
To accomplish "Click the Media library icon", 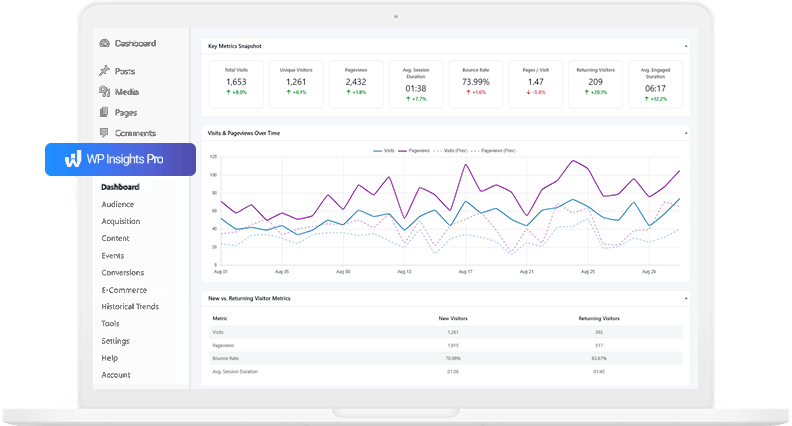I will 105,91.
